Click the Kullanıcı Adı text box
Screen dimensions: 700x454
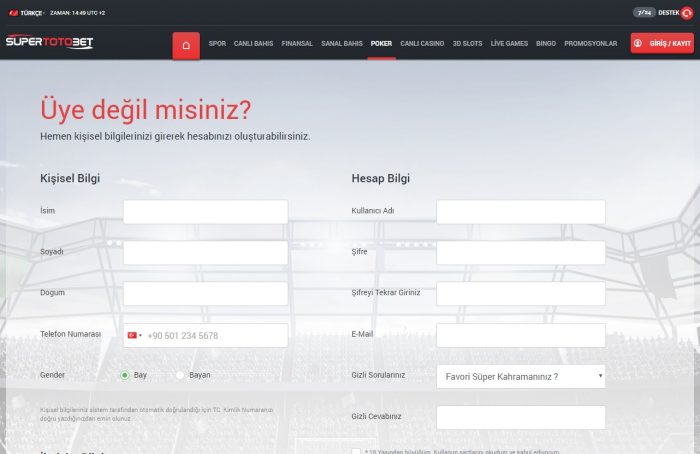520,212
